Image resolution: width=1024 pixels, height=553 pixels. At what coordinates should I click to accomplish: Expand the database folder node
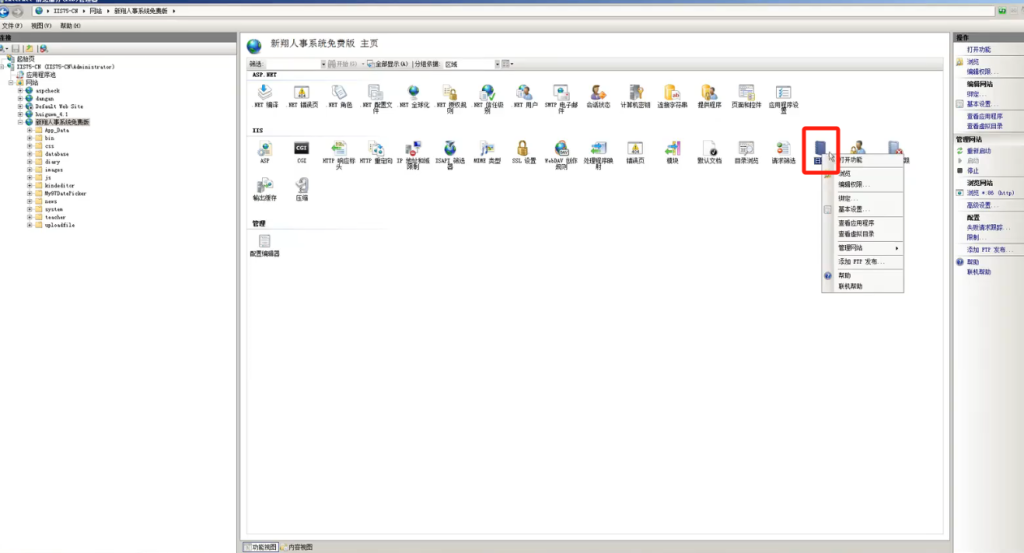pyautogui.click(x=29, y=154)
